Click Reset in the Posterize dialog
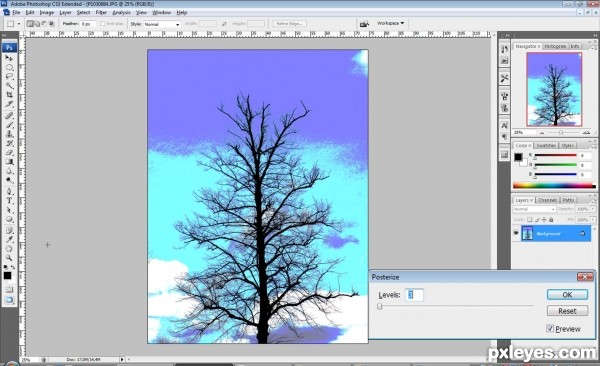The height and width of the screenshot is (366, 600). pyautogui.click(x=567, y=311)
